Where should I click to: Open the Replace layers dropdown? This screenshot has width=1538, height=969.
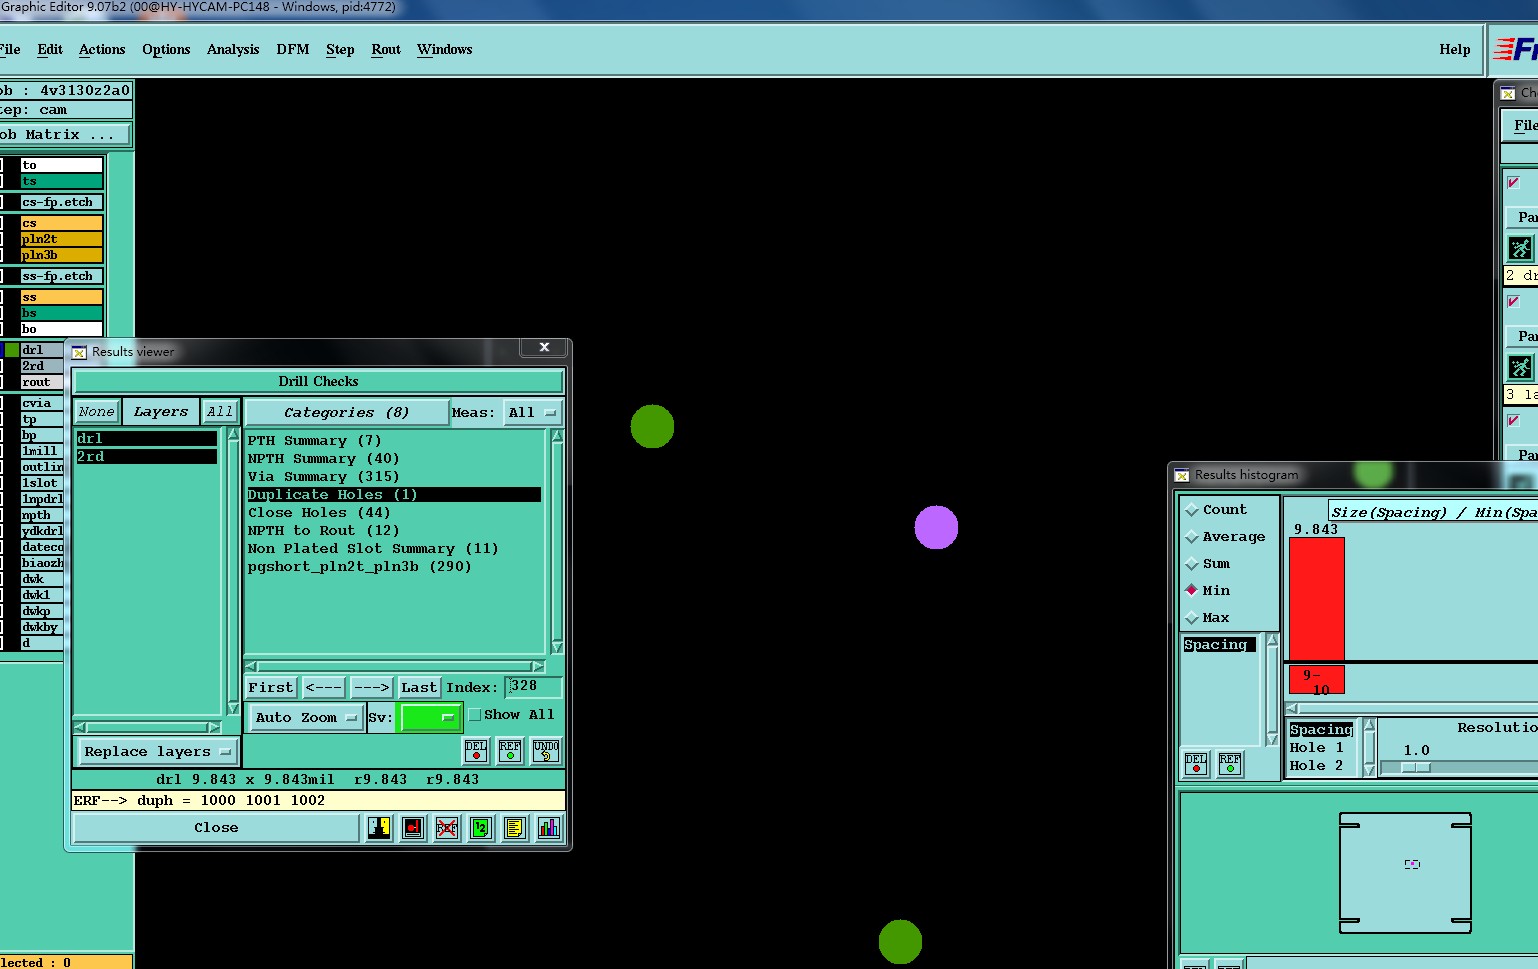[x=157, y=752]
